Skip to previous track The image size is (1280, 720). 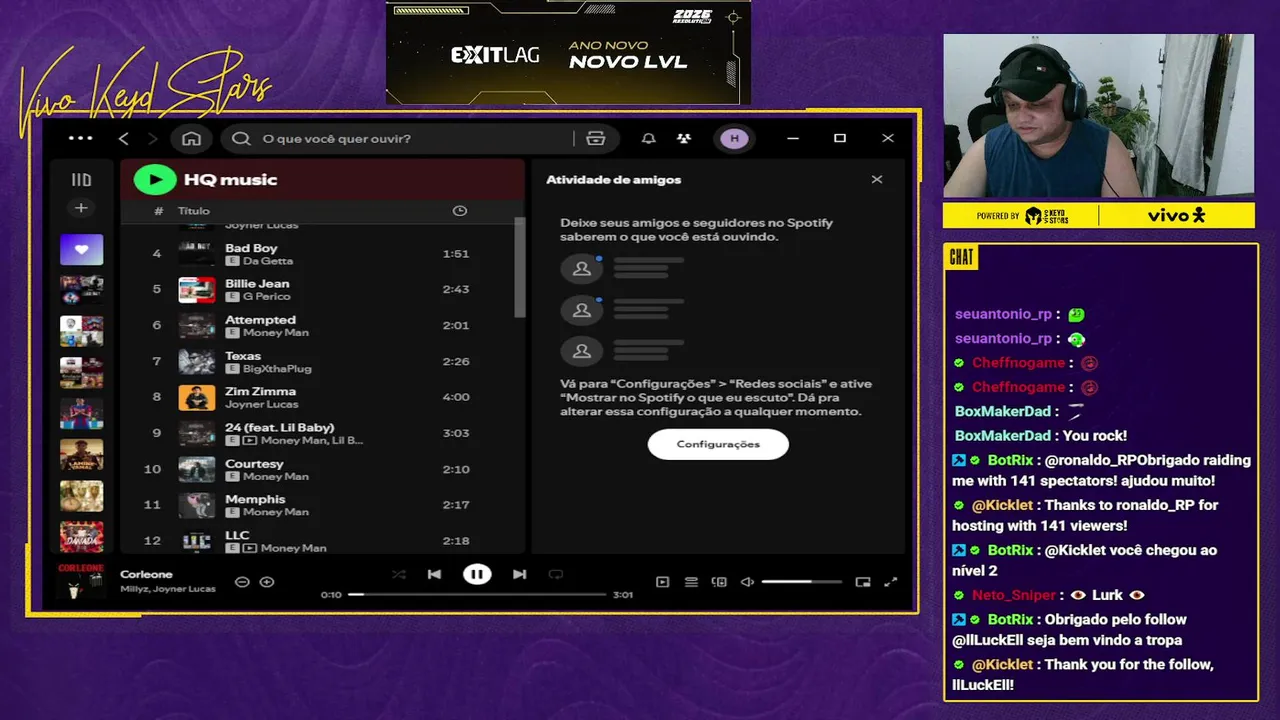coord(434,574)
